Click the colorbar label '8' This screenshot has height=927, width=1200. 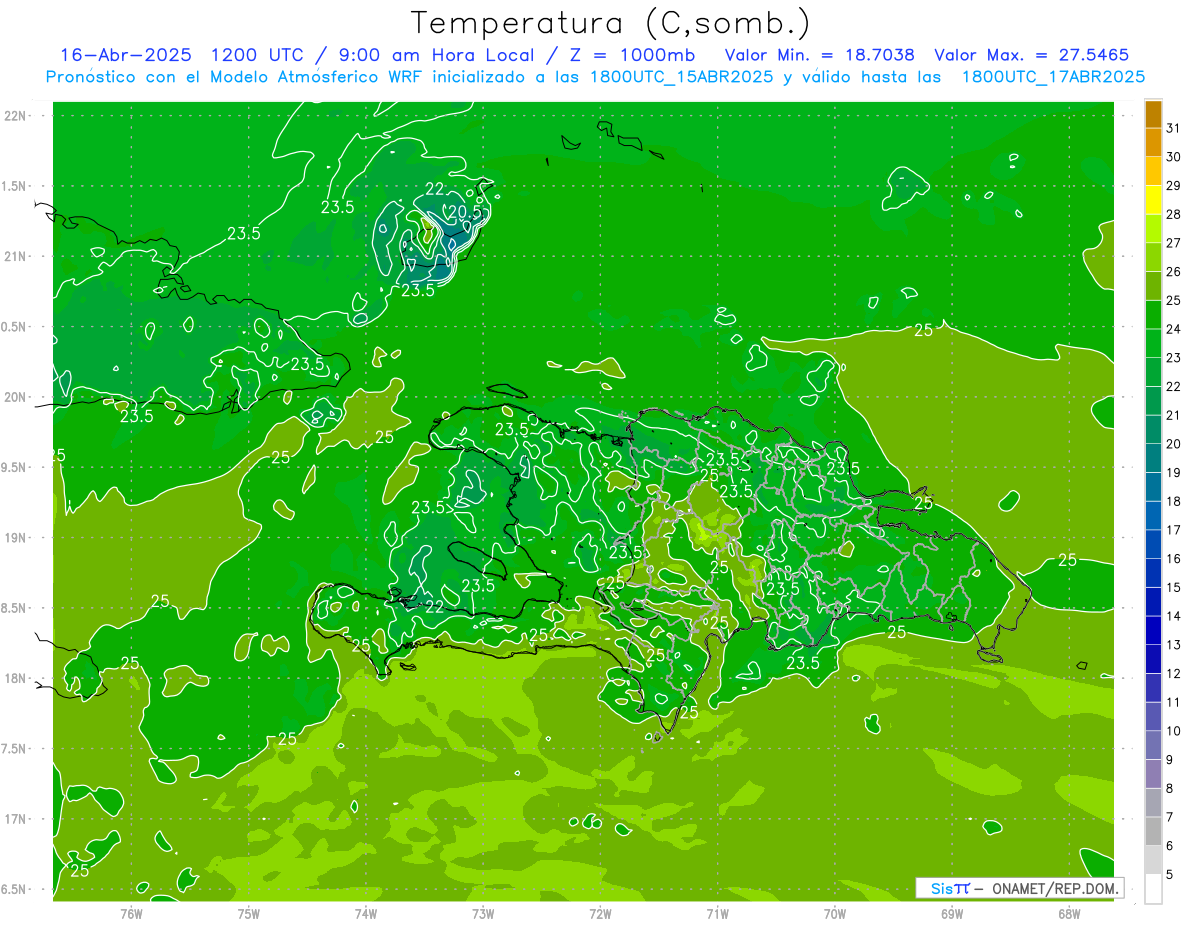point(1170,788)
